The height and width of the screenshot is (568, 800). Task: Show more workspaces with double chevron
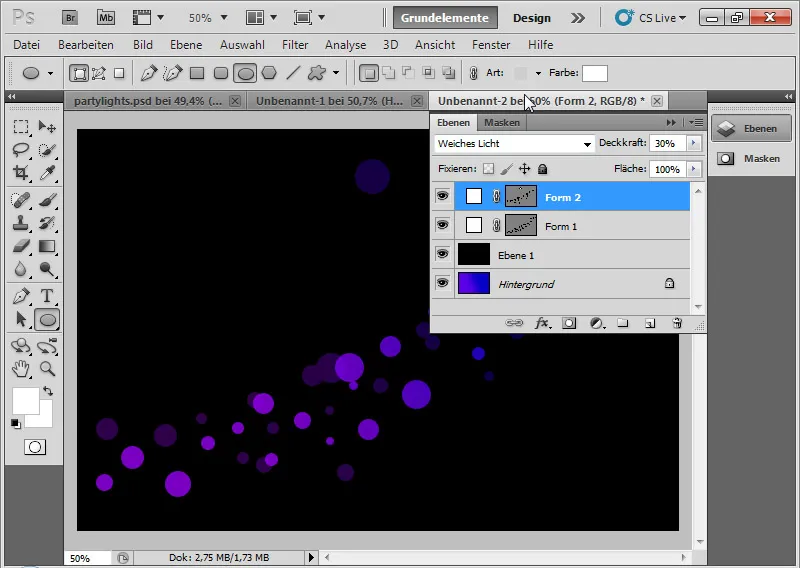578,18
